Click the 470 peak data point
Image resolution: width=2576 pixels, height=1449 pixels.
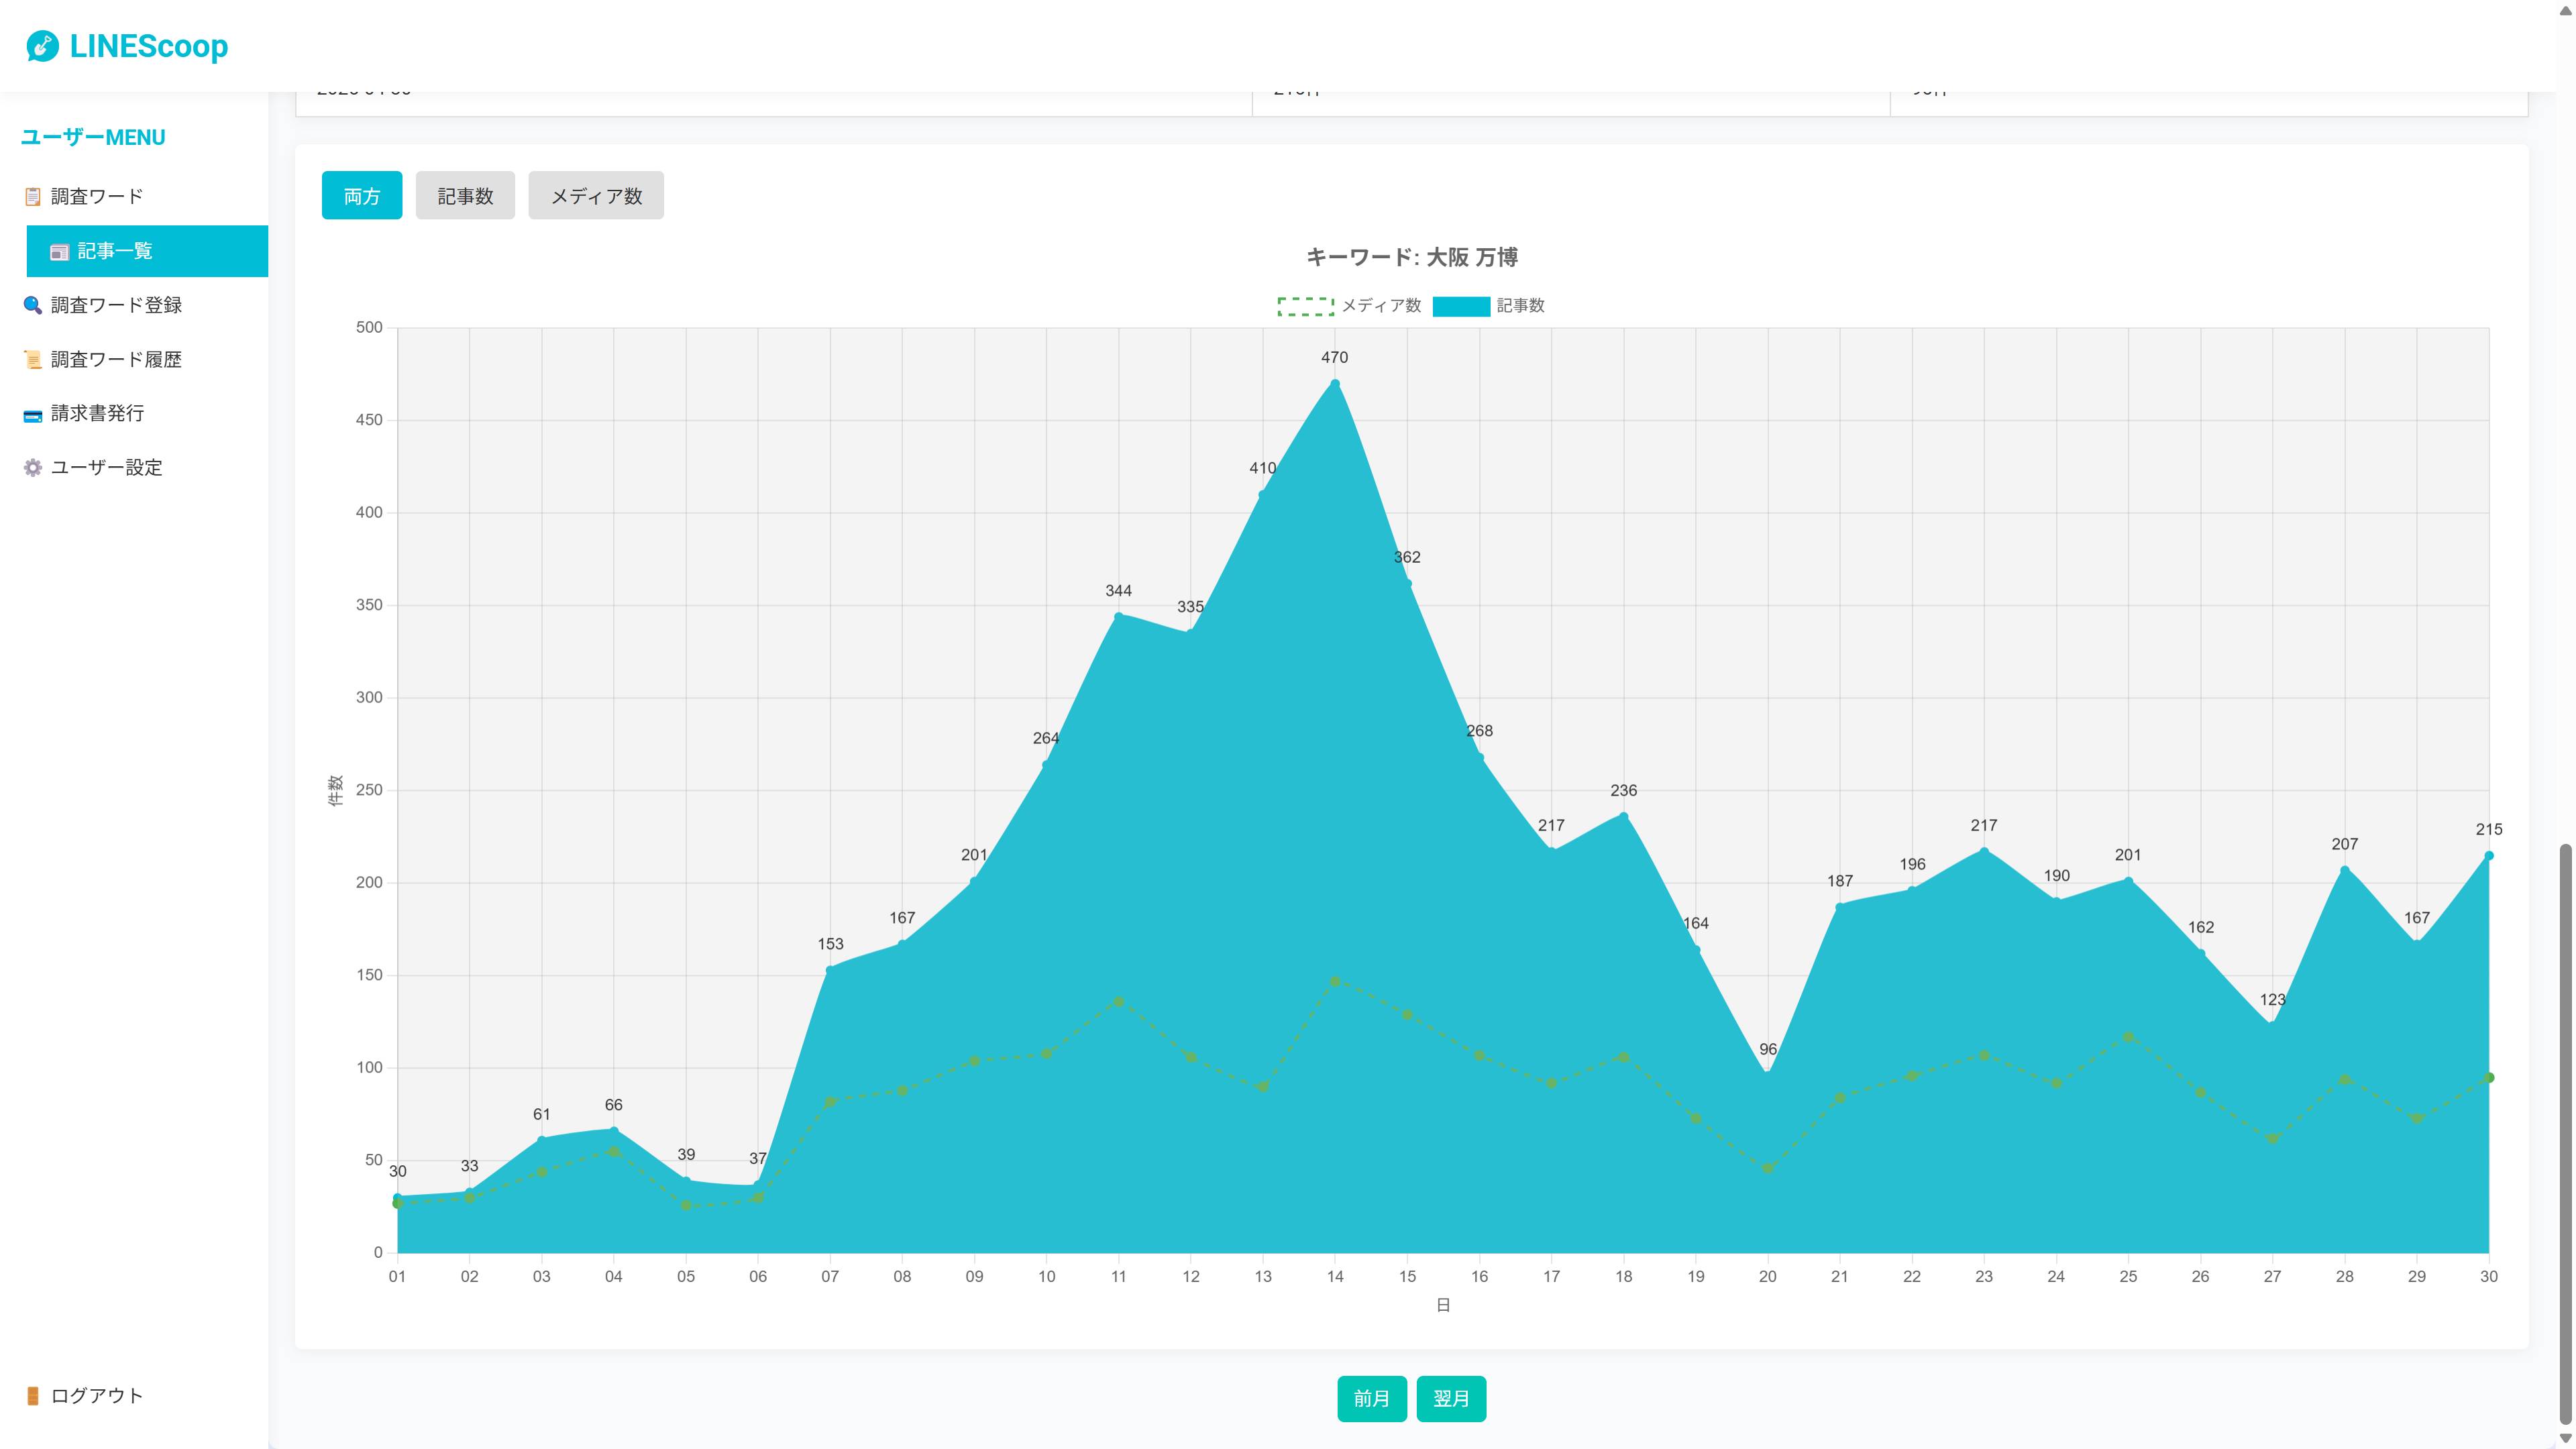[1335, 384]
